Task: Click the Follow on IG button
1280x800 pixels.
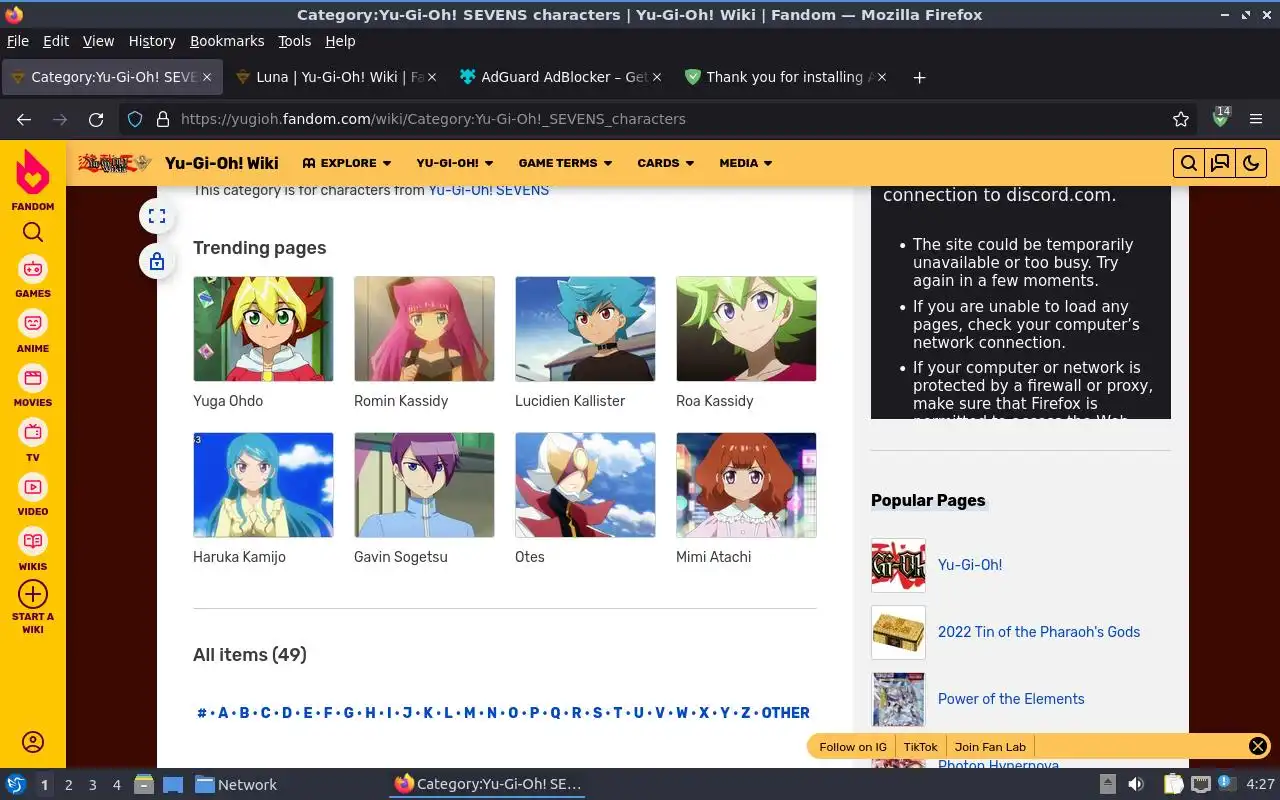Action: click(853, 747)
